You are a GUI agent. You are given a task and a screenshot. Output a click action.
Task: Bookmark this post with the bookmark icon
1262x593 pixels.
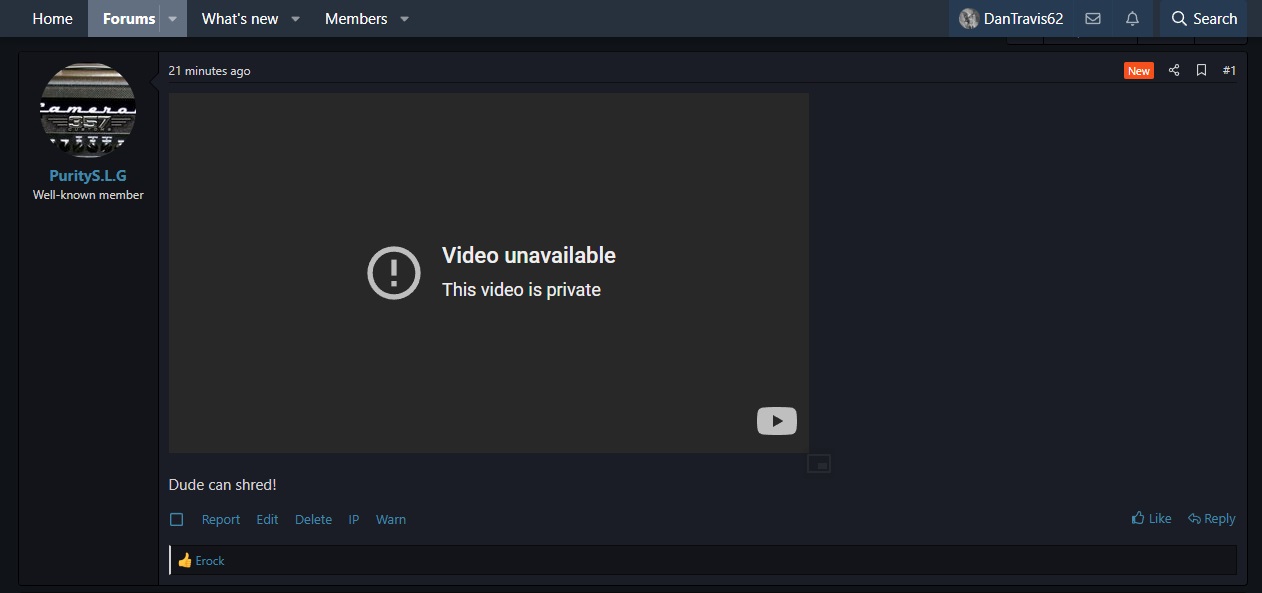click(1201, 70)
